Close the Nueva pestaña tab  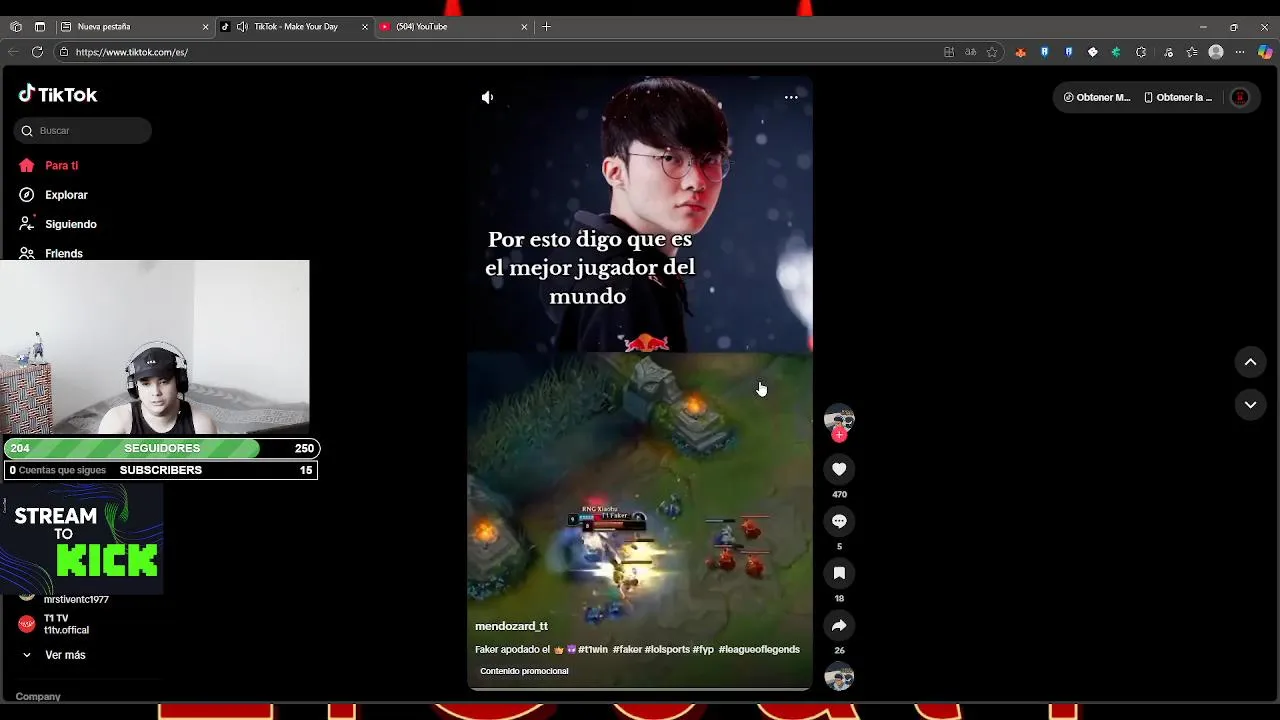205,27
